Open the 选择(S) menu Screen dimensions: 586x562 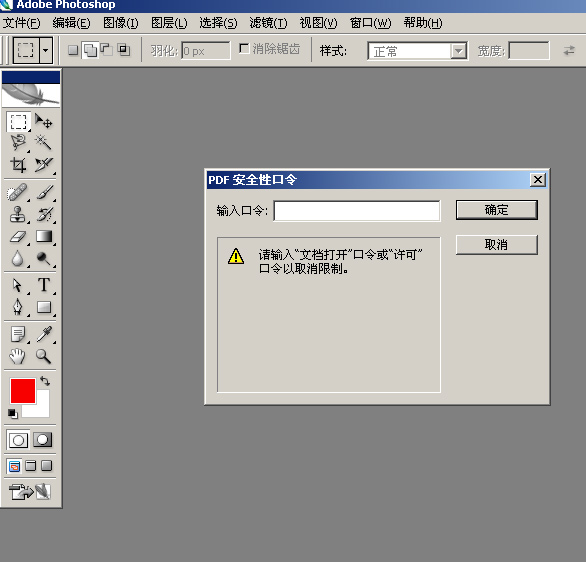[218, 23]
